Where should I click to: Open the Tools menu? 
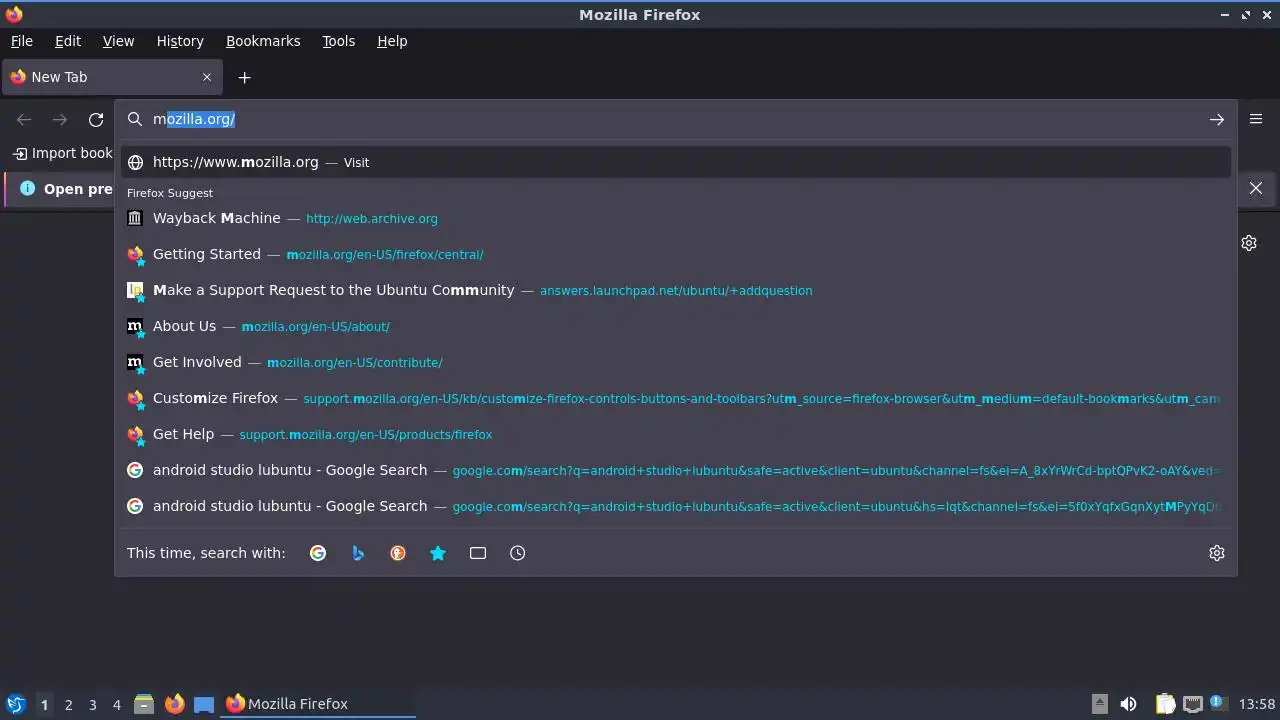[338, 41]
